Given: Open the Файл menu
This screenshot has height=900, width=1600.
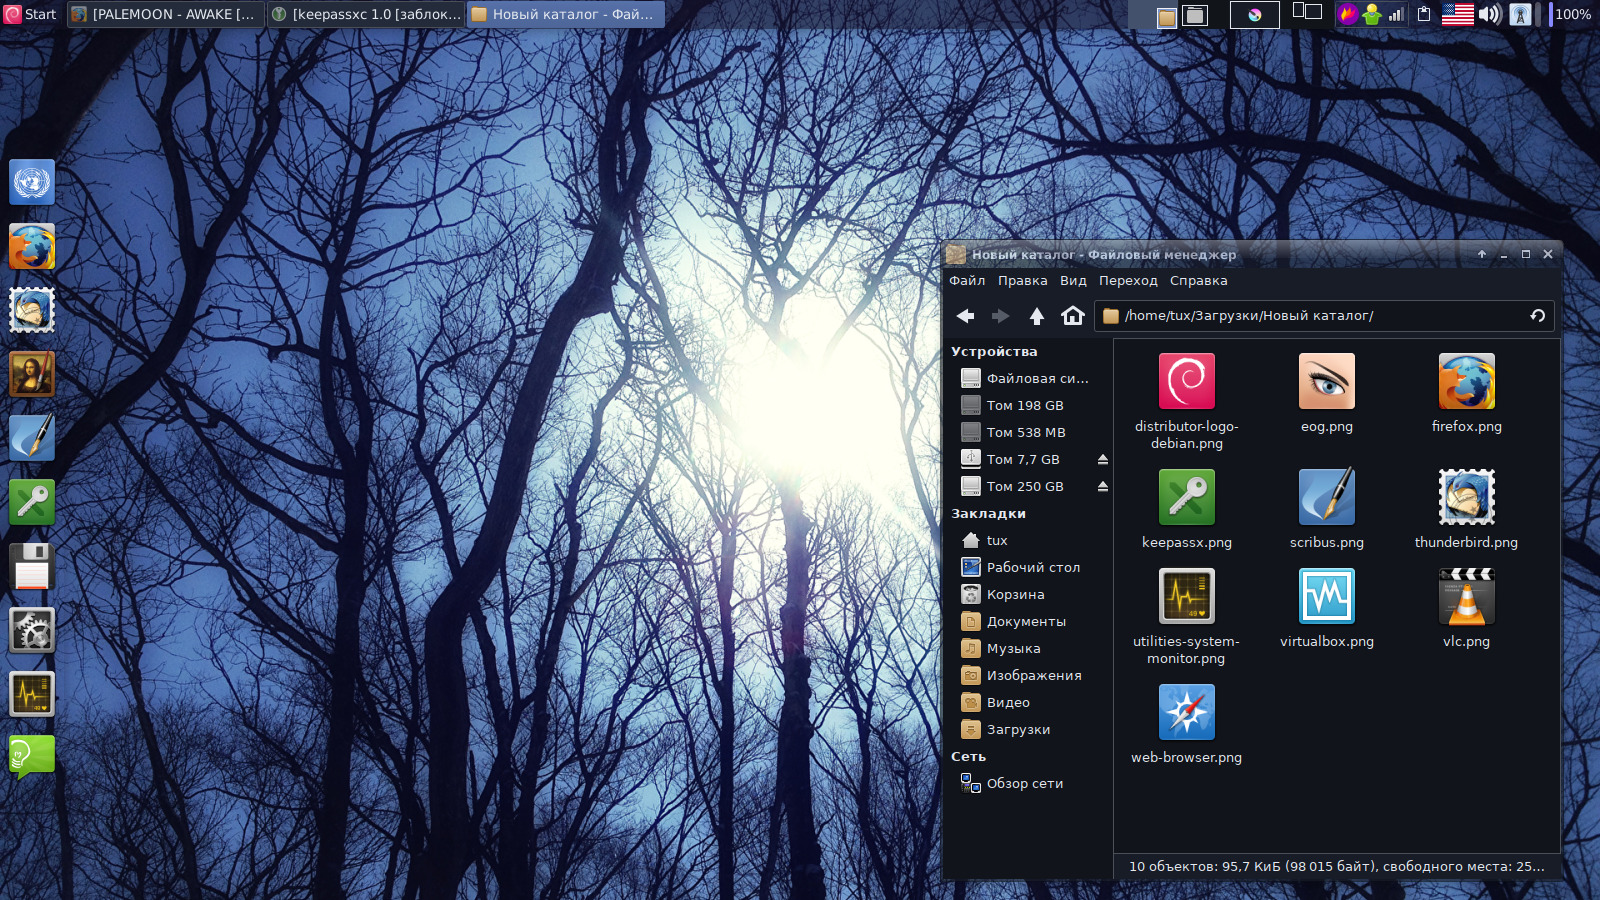Looking at the screenshot, I should (x=967, y=281).
